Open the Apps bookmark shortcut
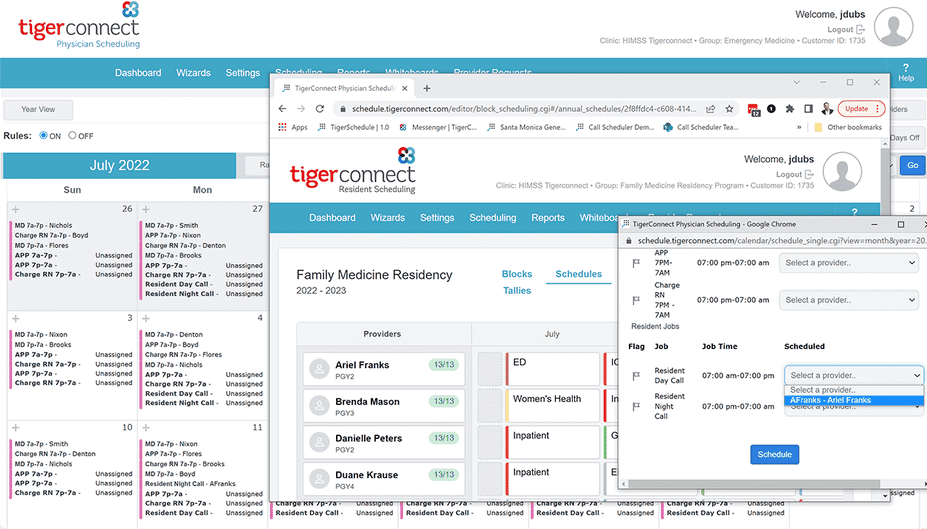The height and width of the screenshot is (529, 927). pyautogui.click(x=293, y=127)
